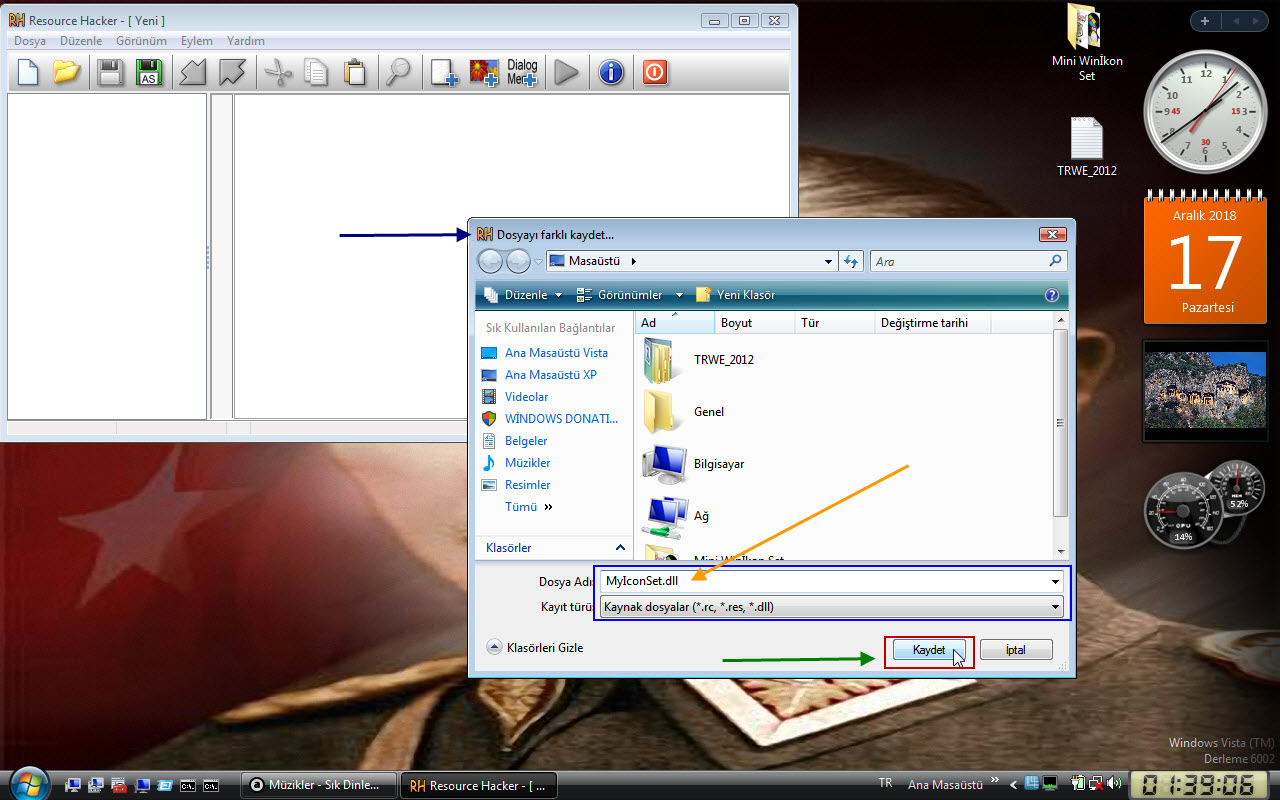Click the Paste clipboard icon
This screenshot has height=800, width=1280.
pyautogui.click(x=355, y=72)
